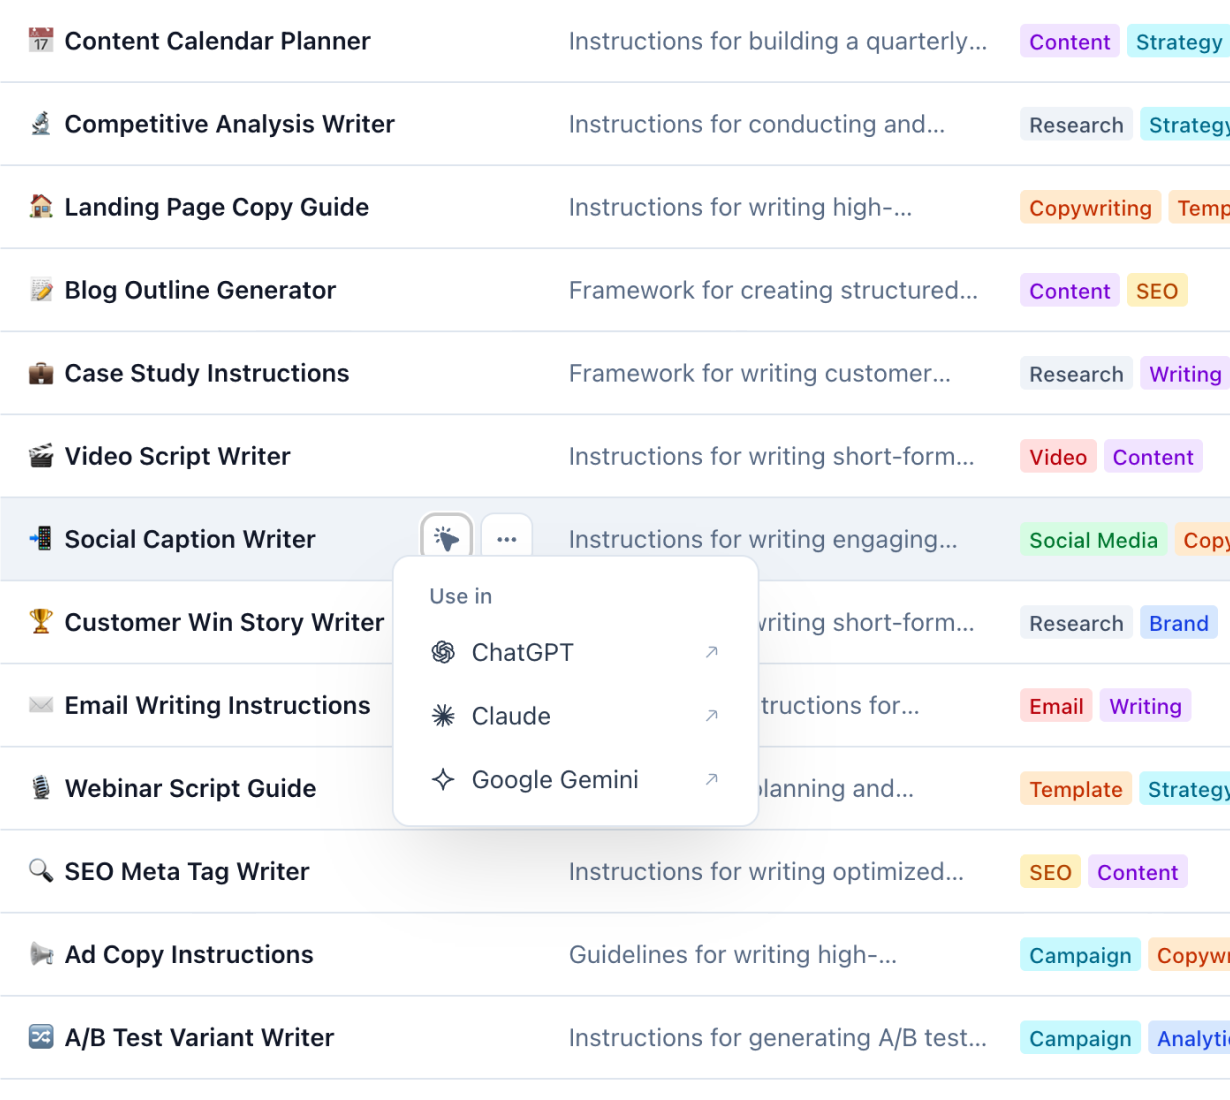Choose ChatGPT from the Use in menu
The height and width of the screenshot is (1100, 1230).
click(522, 652)
